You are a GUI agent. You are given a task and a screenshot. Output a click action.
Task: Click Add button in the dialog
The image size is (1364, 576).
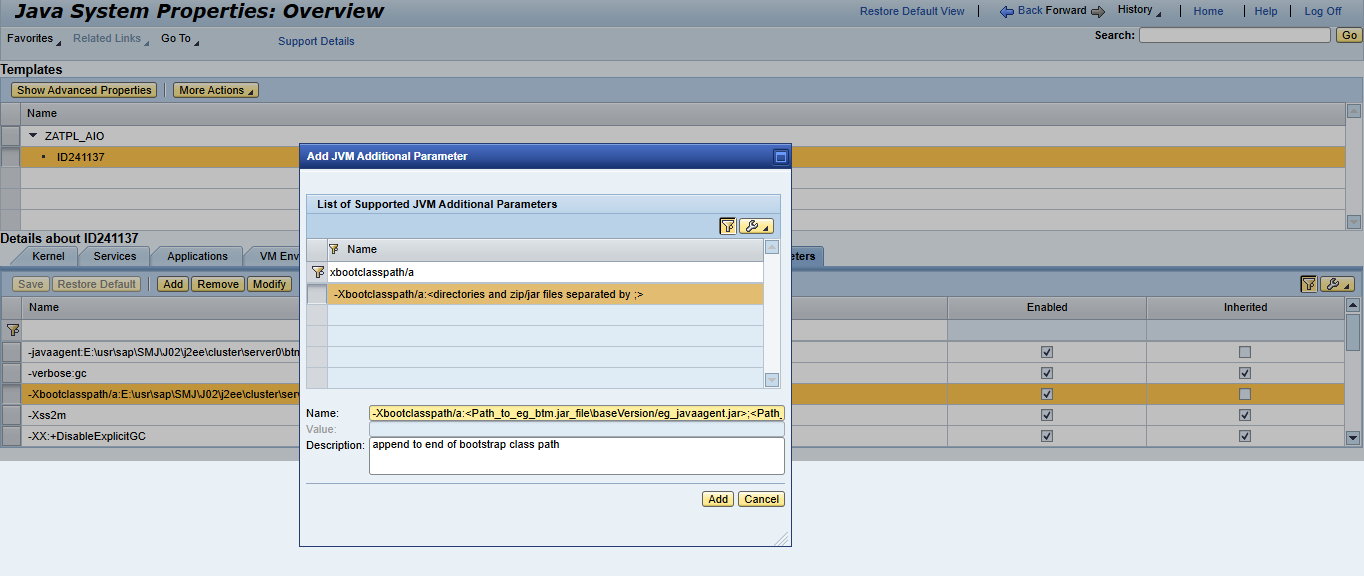[718, 499]
